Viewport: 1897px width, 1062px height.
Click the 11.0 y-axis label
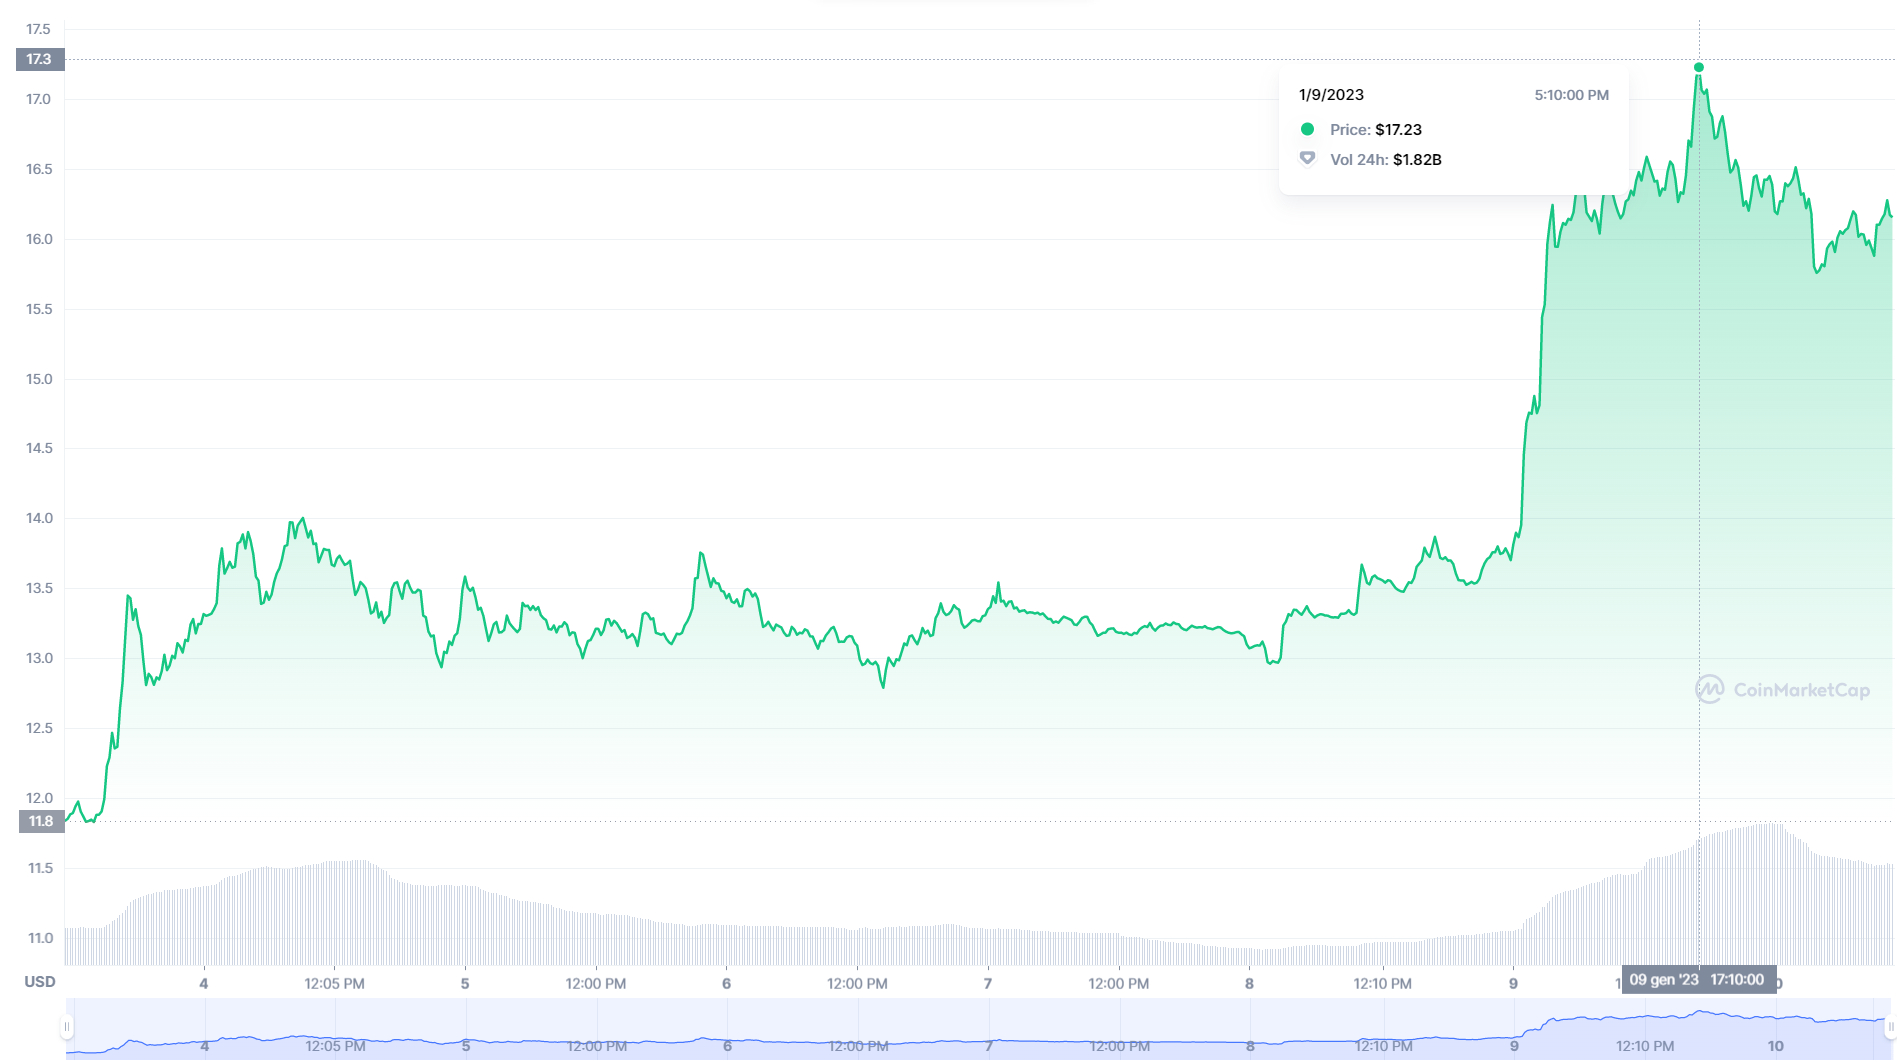point(40,938)
